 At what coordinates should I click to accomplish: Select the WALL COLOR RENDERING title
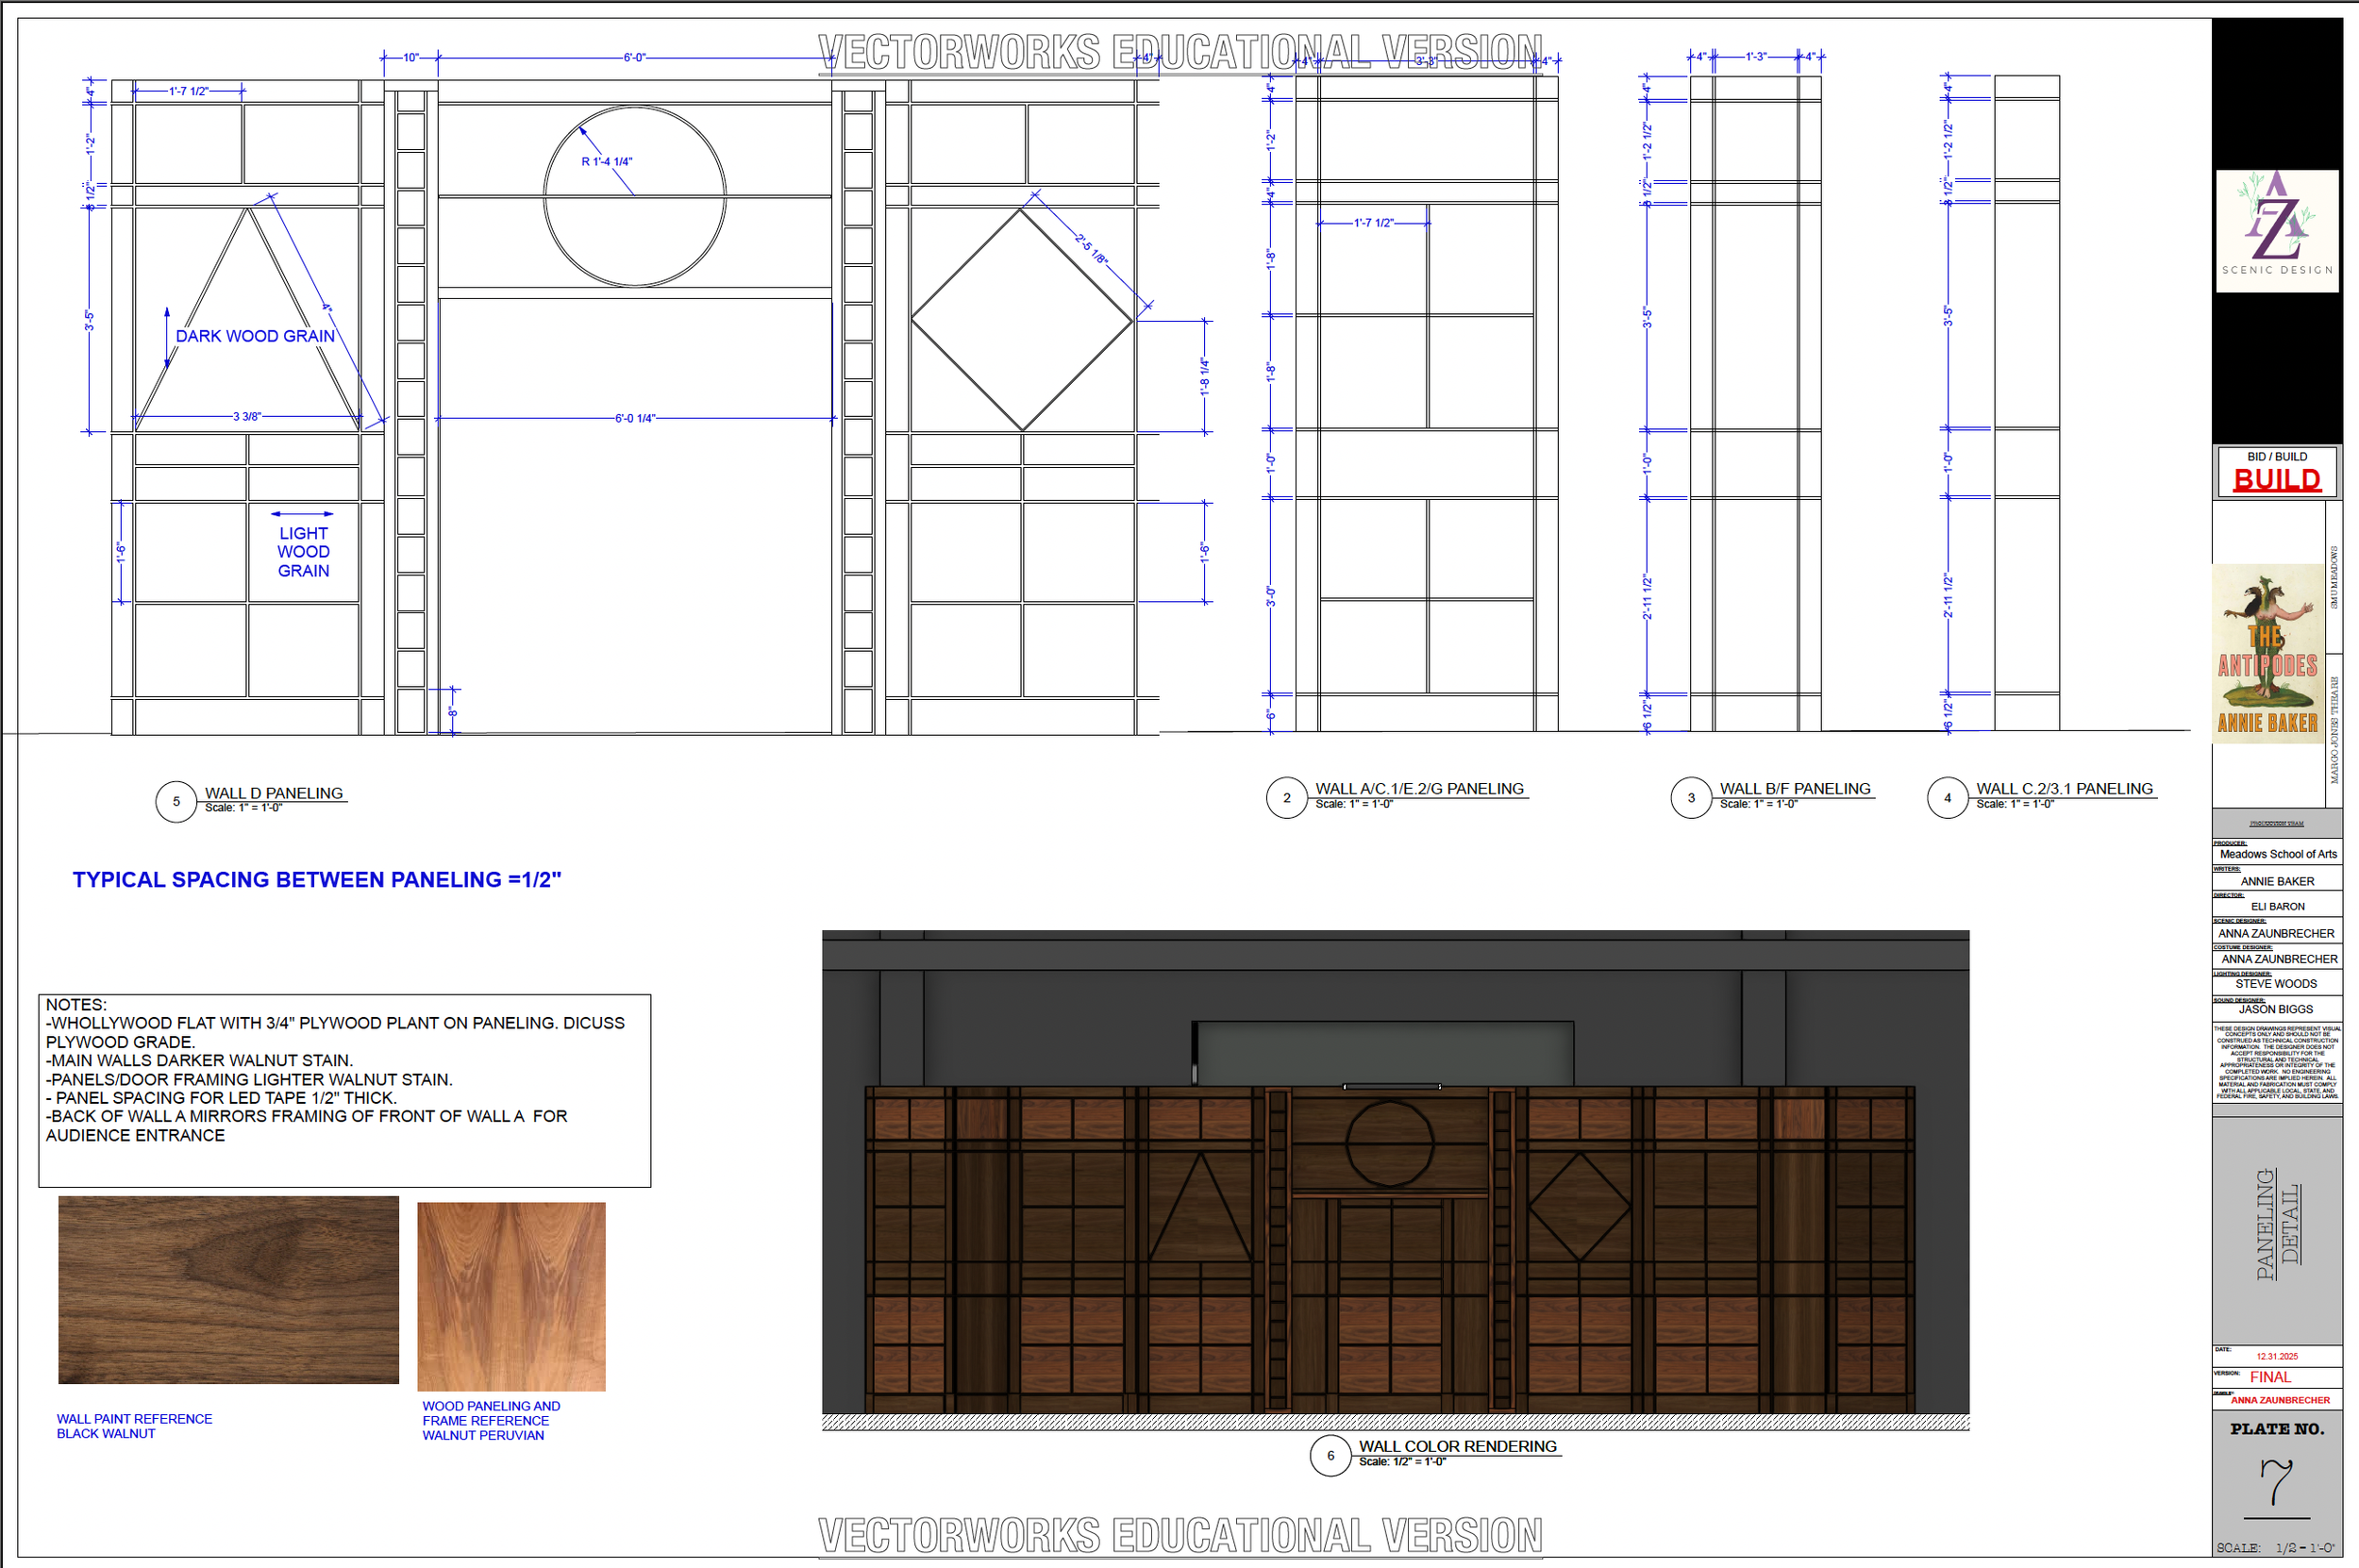[1458, 1446]
